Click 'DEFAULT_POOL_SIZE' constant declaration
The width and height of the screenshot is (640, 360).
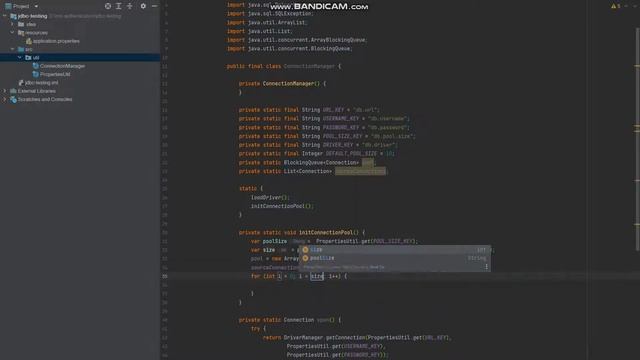pos(351,153)
